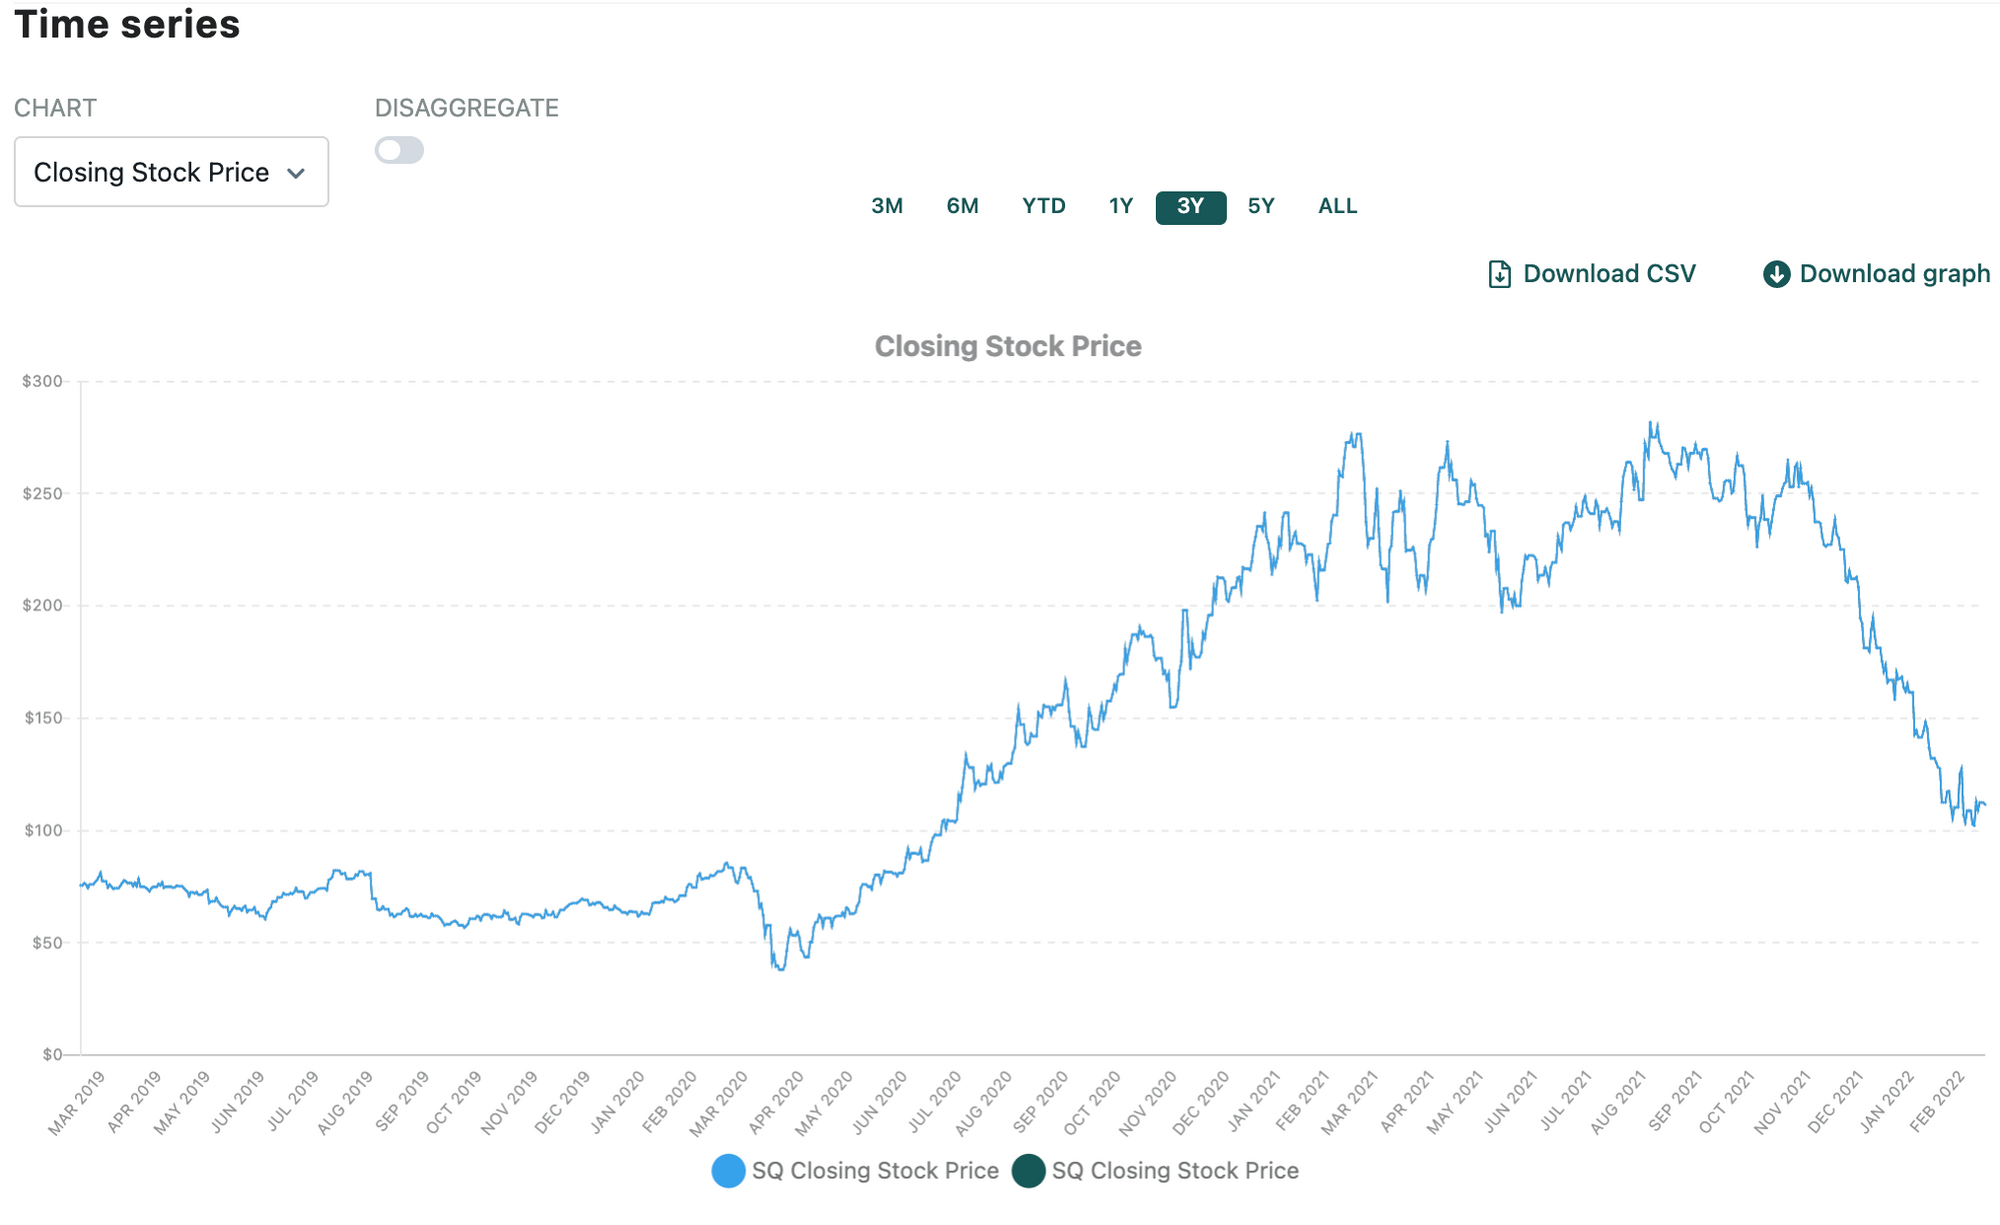Switch to the YTD range
The height and width of the screenshot is (1225, 2000).
(1043, 206)
